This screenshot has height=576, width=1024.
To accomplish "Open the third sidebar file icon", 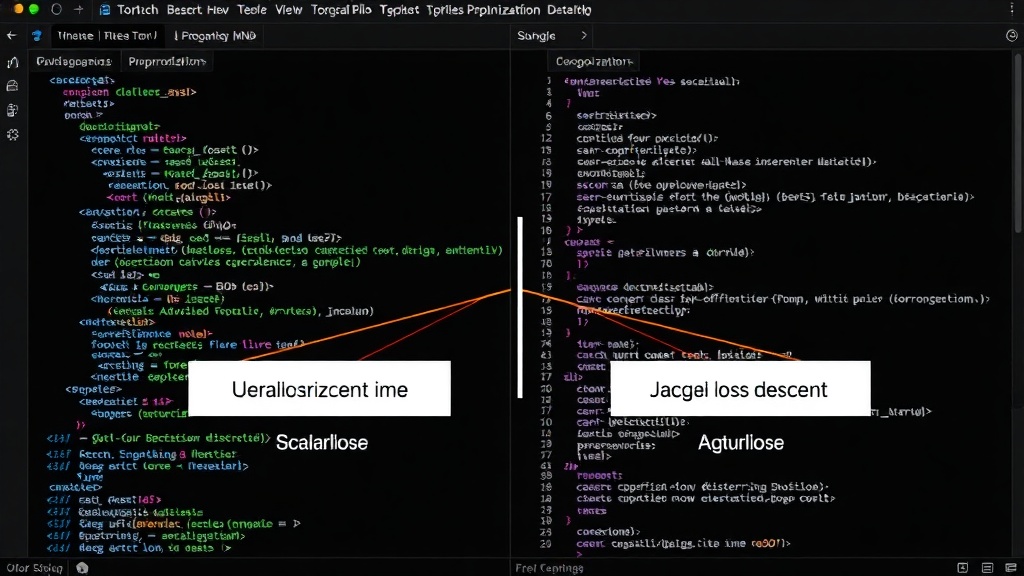I will tap(12, 110).
